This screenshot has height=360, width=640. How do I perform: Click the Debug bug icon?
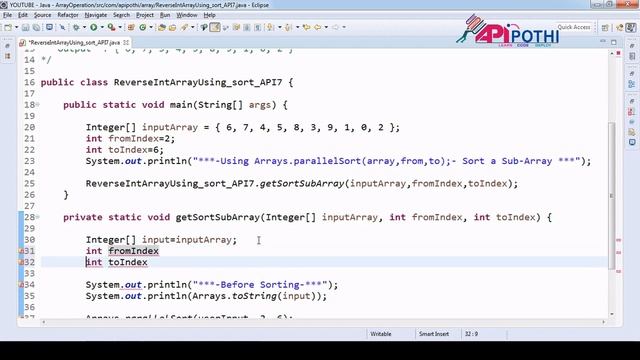point(76,27)
